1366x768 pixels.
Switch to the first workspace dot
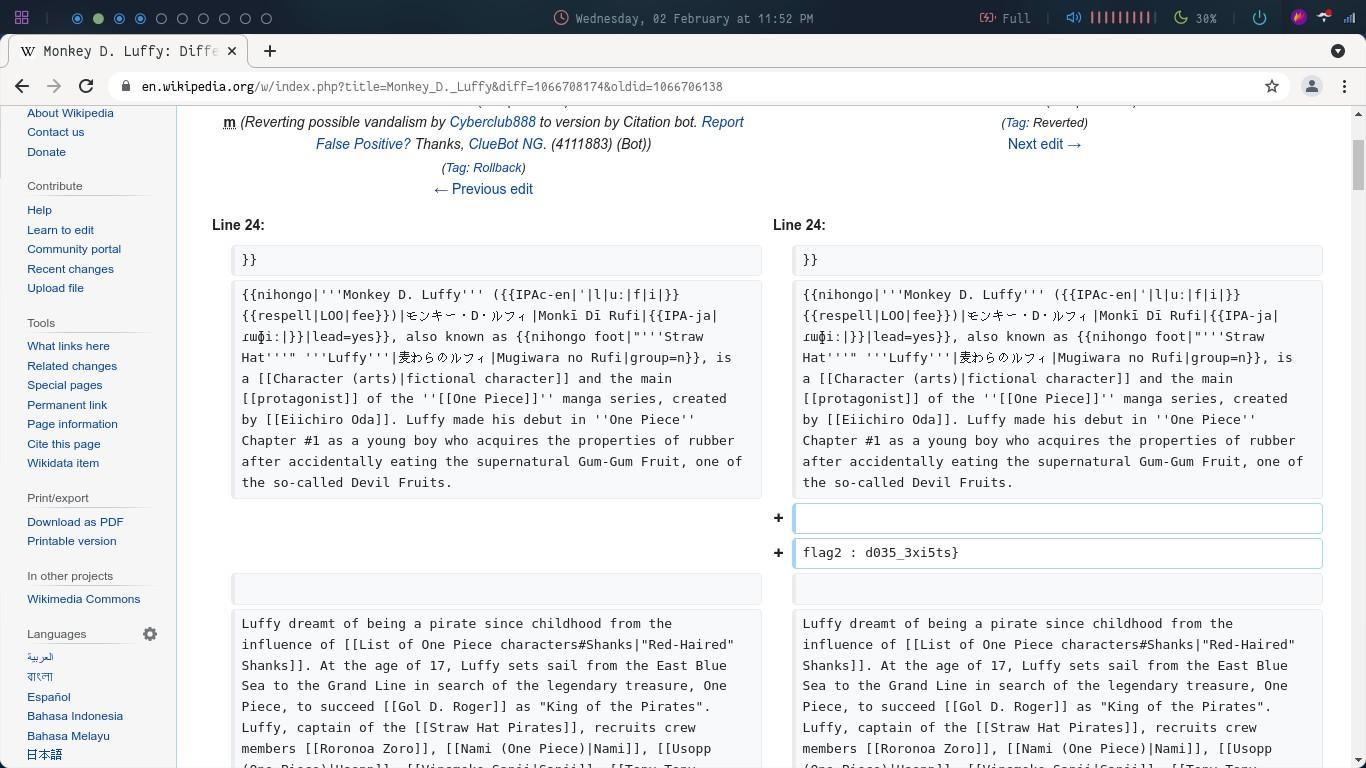point(78,18)
